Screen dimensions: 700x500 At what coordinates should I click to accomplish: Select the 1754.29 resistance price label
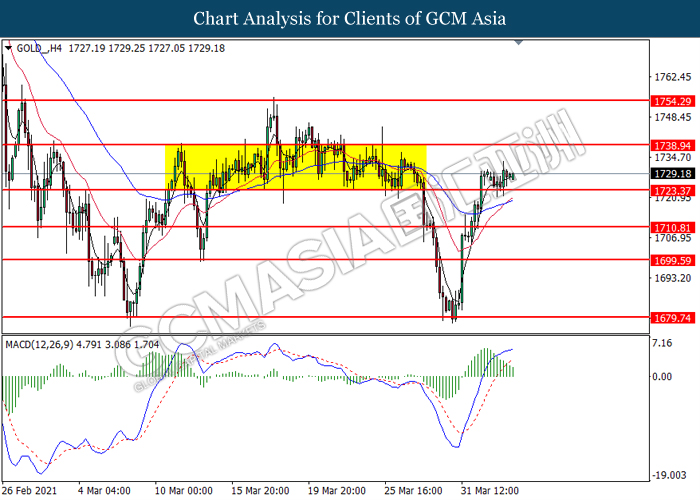tap(672, 101)
